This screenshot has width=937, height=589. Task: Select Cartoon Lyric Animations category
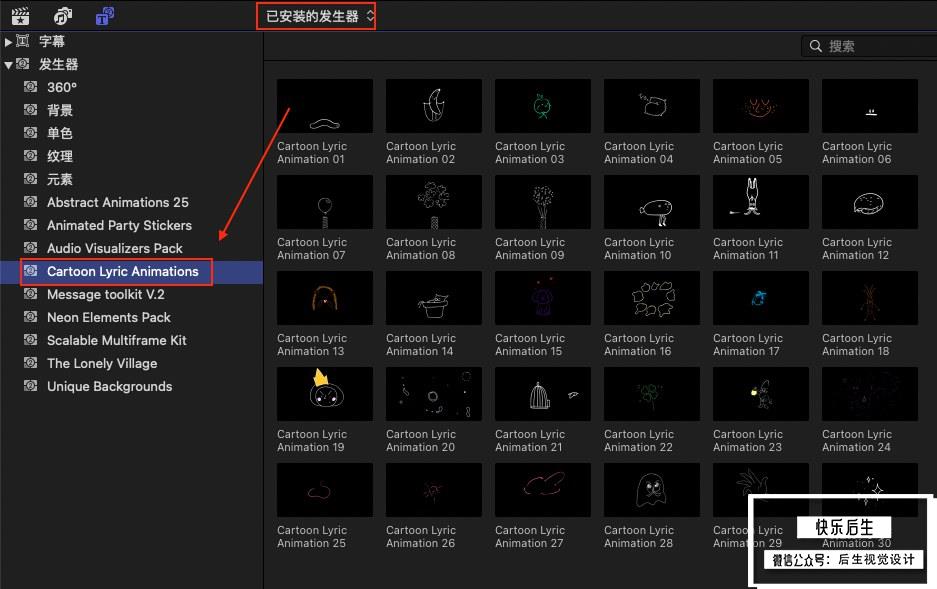[123, 271]
